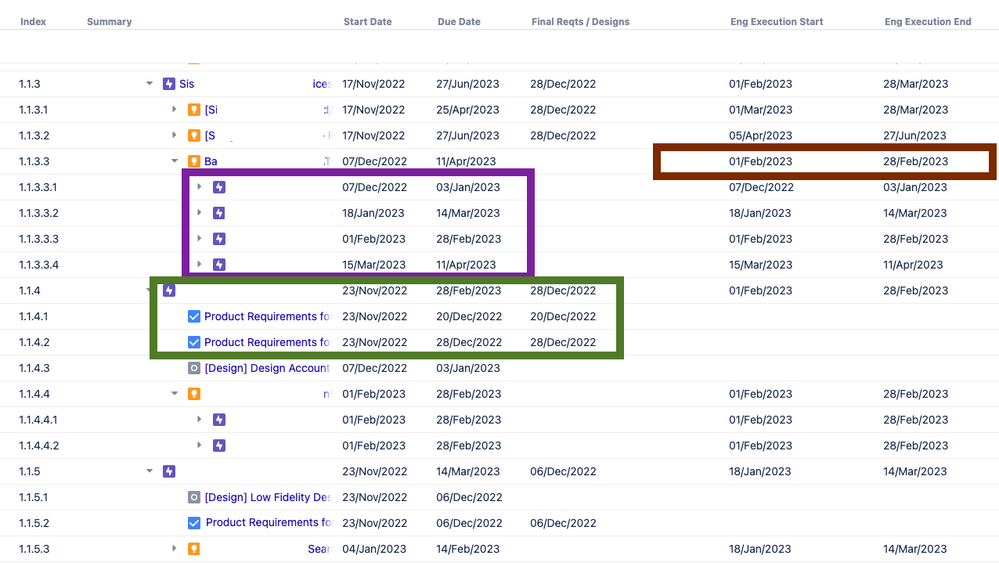This screenshot has height=563, width=999.
Task: Open 'Product Requirements' link in row 1.1.4.2
Action: coord(267,343)
